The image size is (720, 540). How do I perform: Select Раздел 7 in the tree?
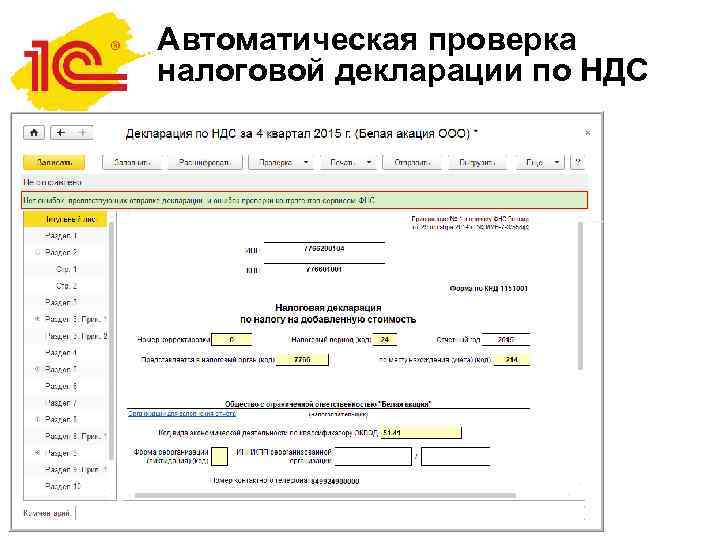pos(61,403)
